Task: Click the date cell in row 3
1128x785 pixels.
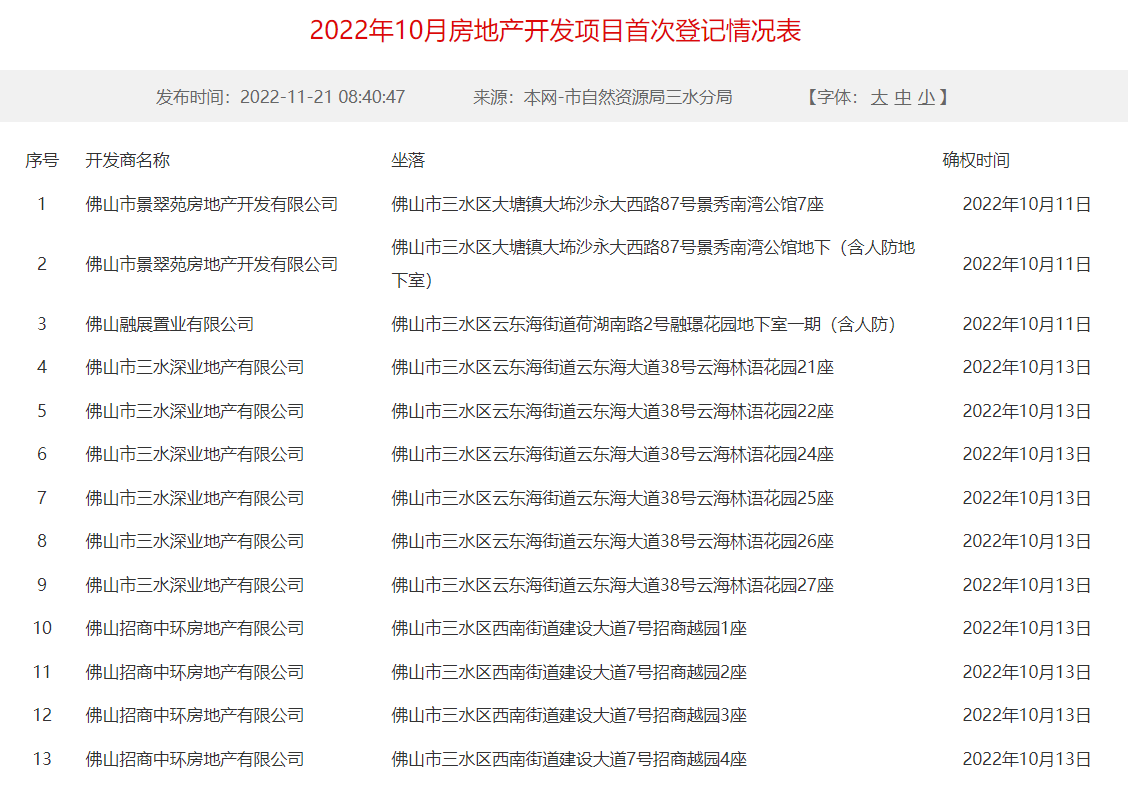Action: point(1026,324)
